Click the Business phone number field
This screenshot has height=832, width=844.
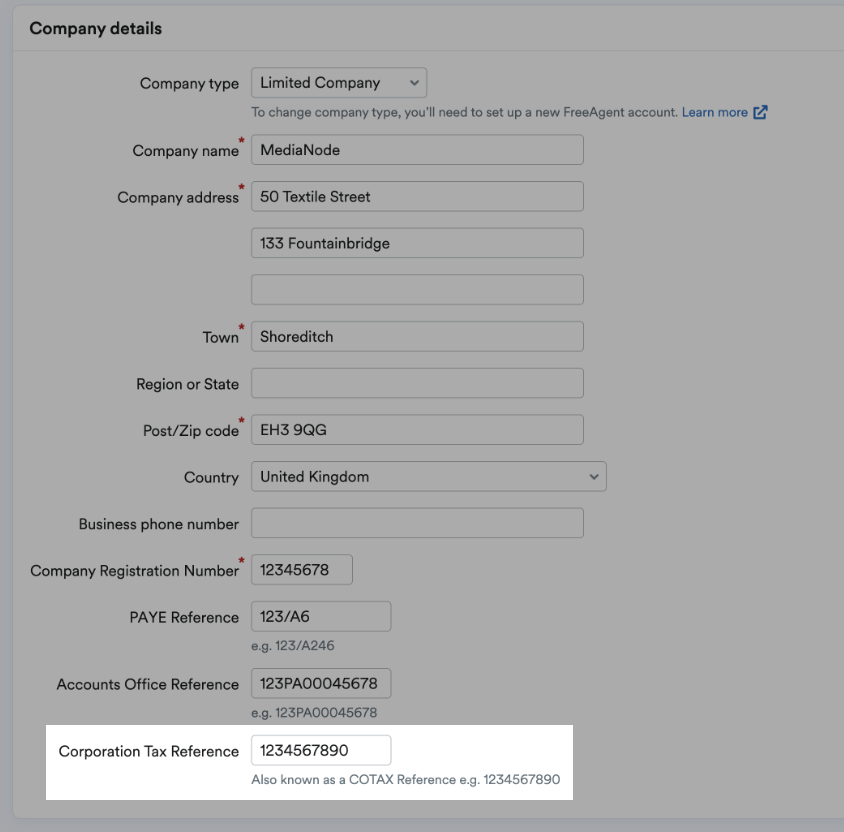417,523
